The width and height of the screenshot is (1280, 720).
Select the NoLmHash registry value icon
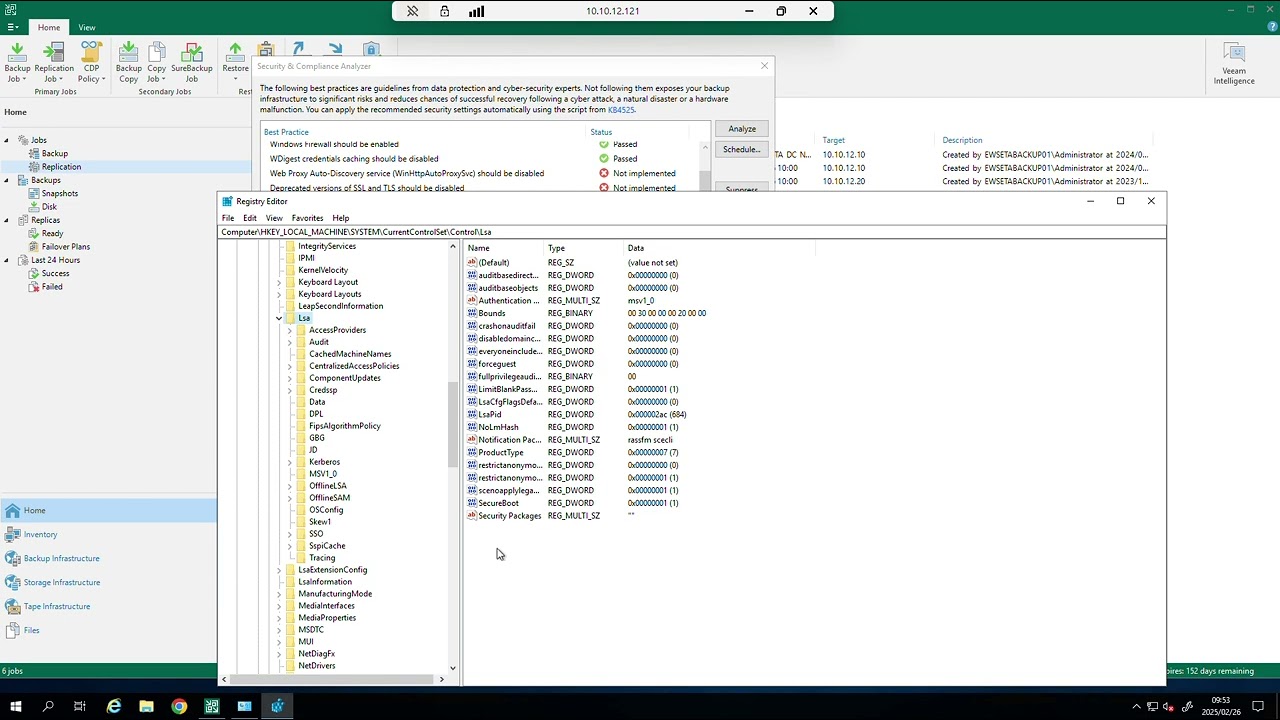tap(472, 427)
